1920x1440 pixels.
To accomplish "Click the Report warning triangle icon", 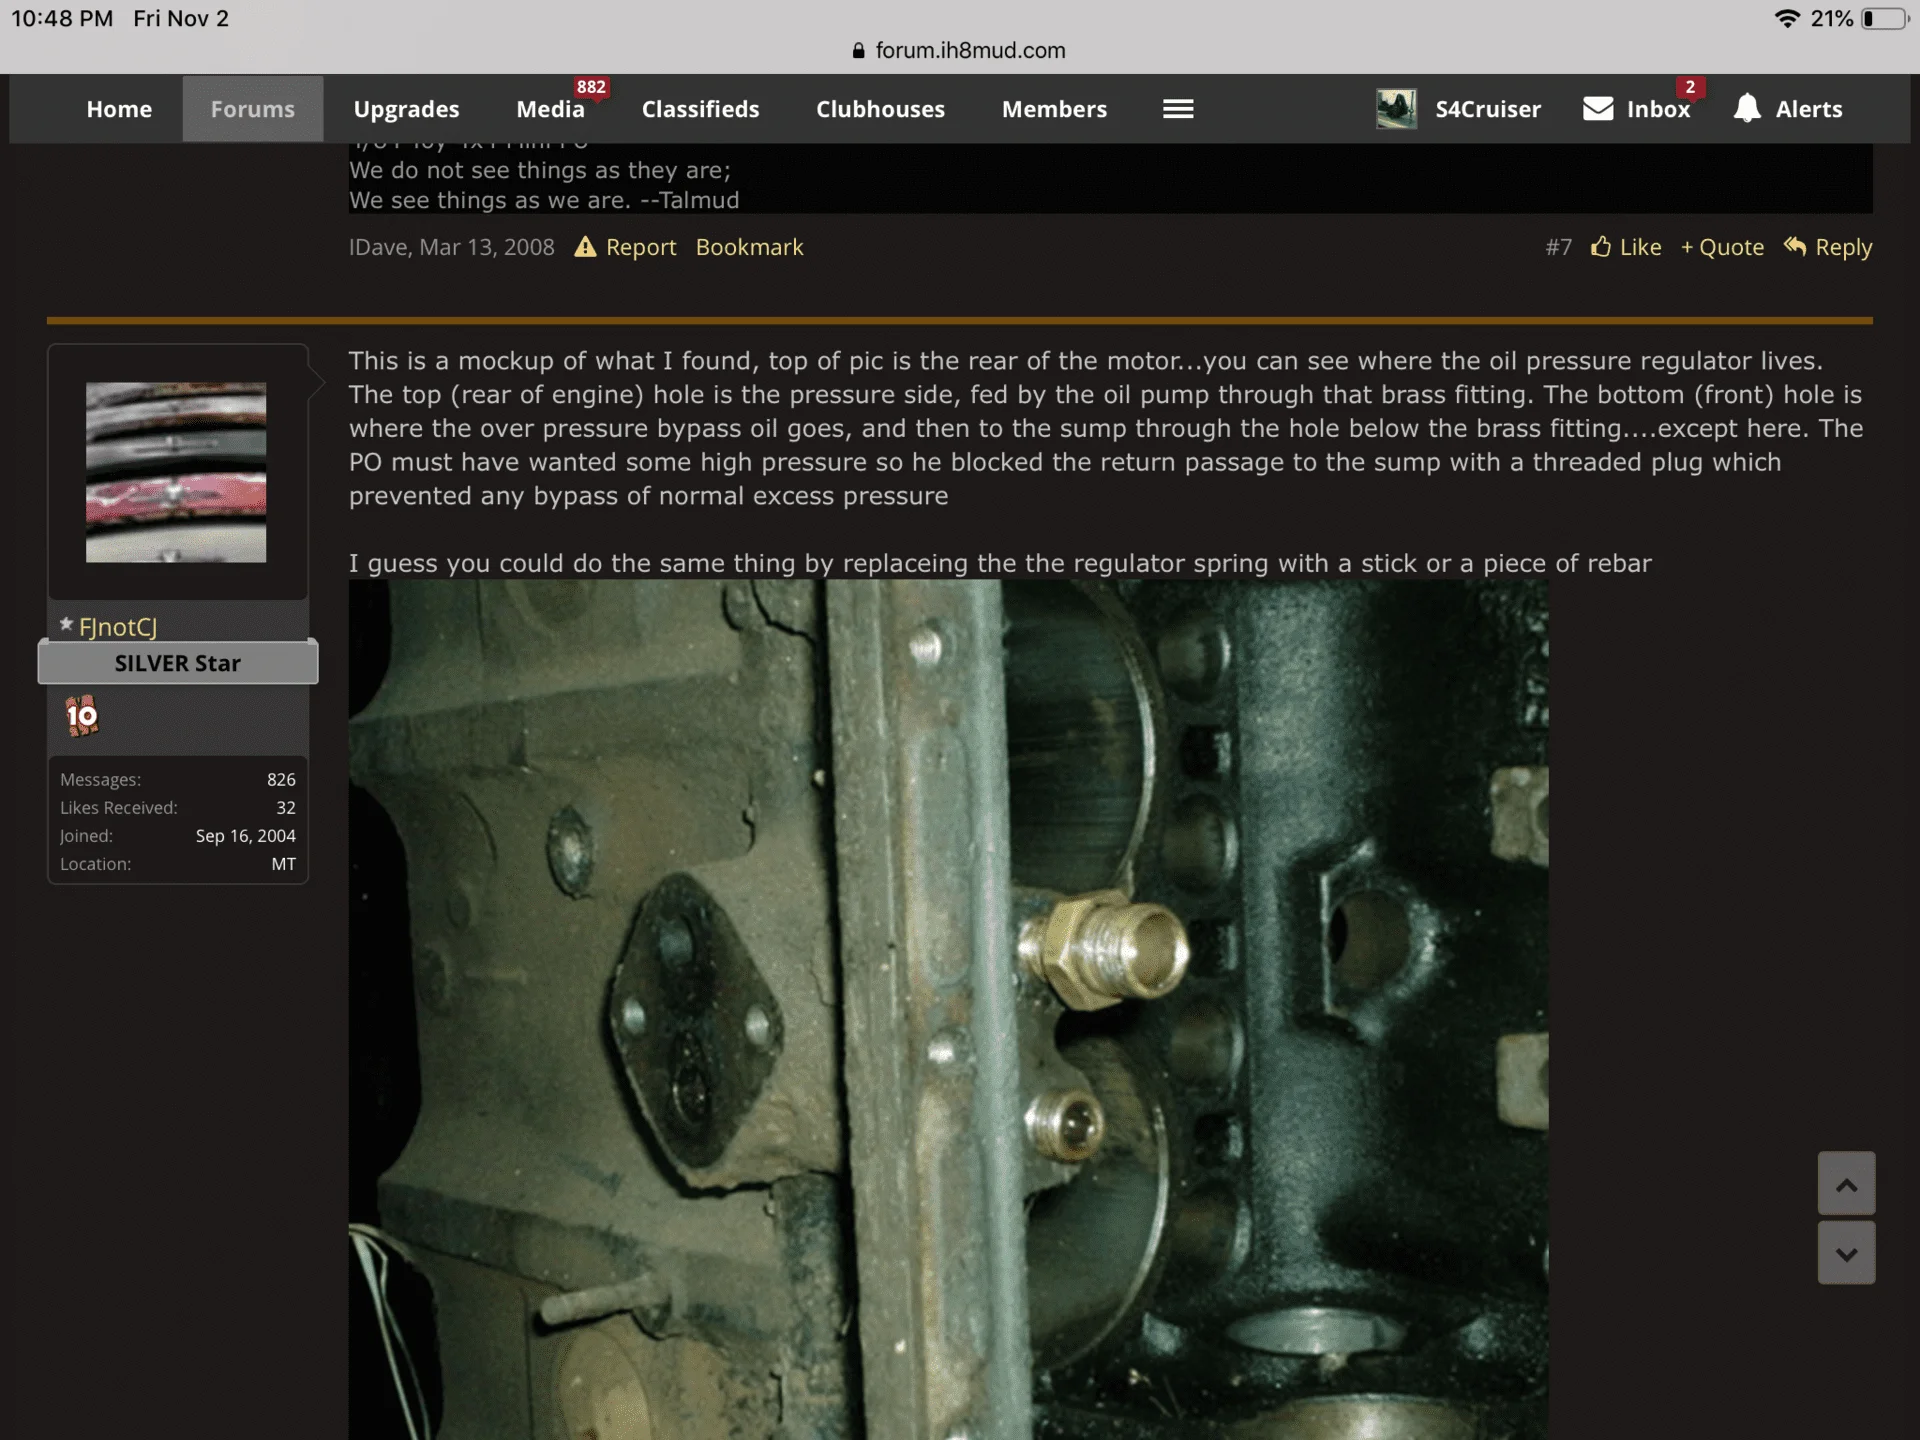I will point(585,247).
